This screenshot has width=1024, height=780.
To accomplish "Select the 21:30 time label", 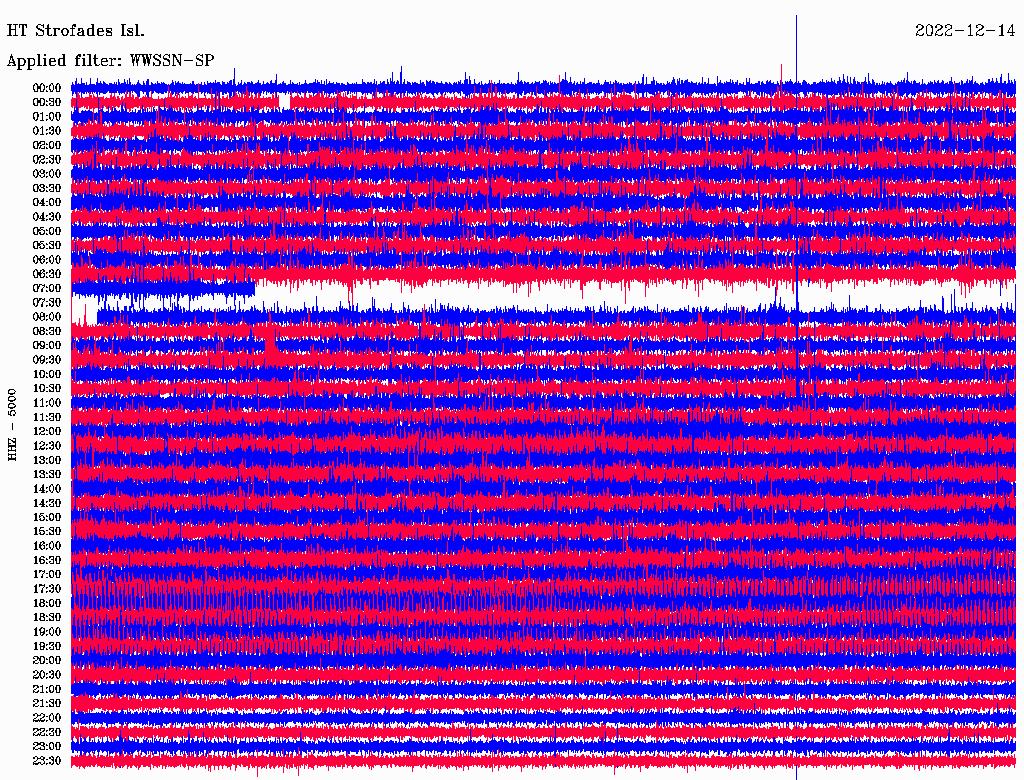I will click(x=47, y=704).
